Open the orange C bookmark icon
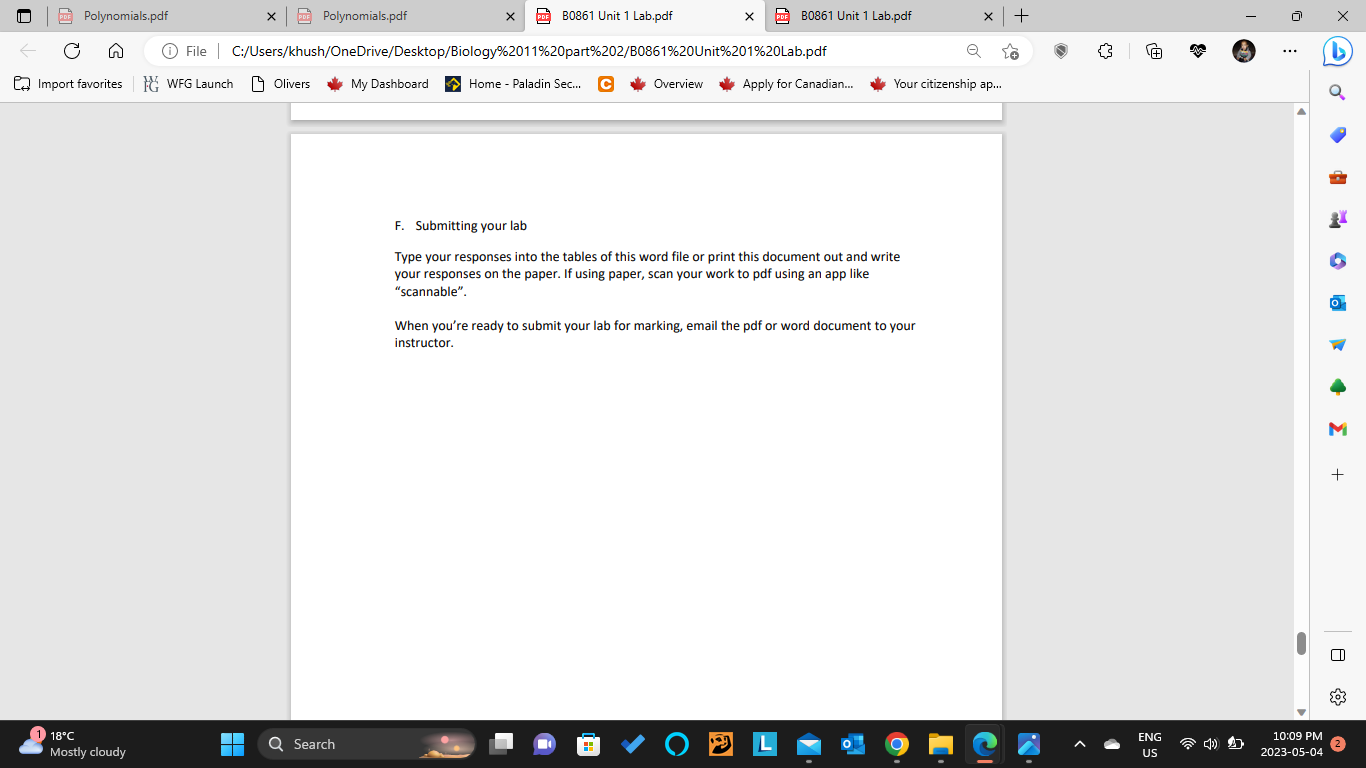Screen dimensions: 1366x768 tap(605, 84)
